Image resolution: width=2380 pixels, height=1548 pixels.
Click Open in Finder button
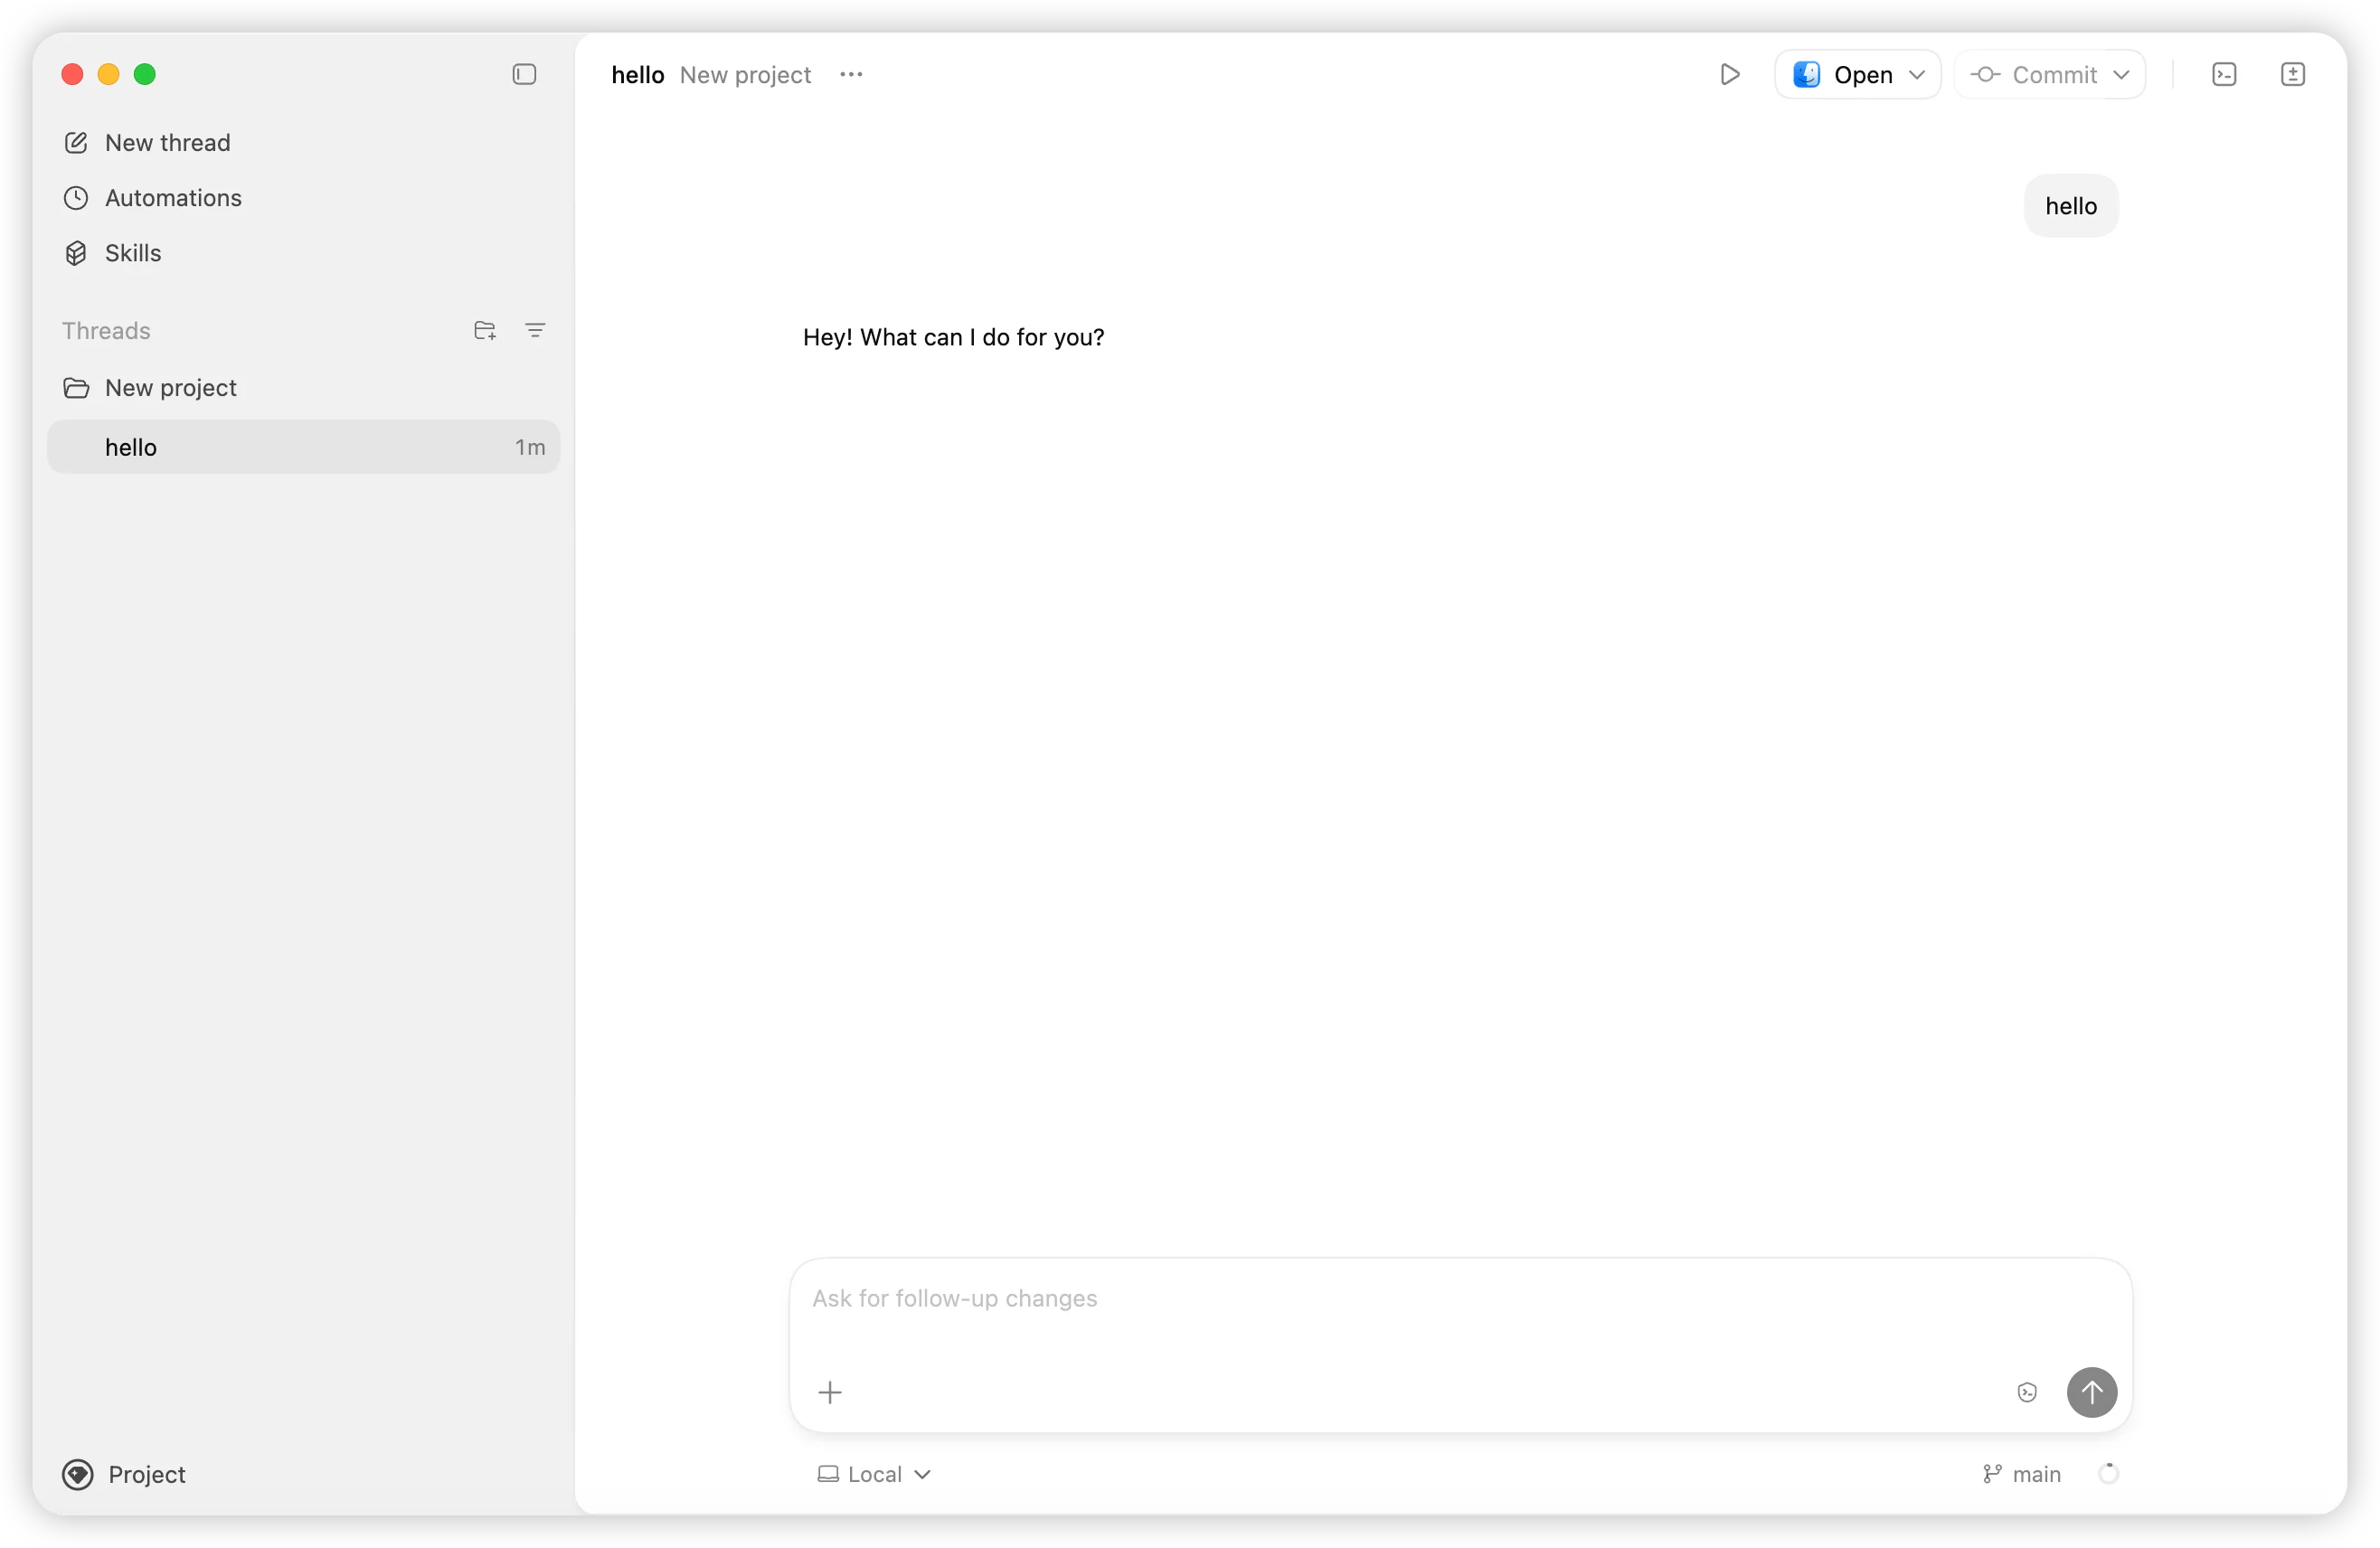click(x=1843, y=74)
